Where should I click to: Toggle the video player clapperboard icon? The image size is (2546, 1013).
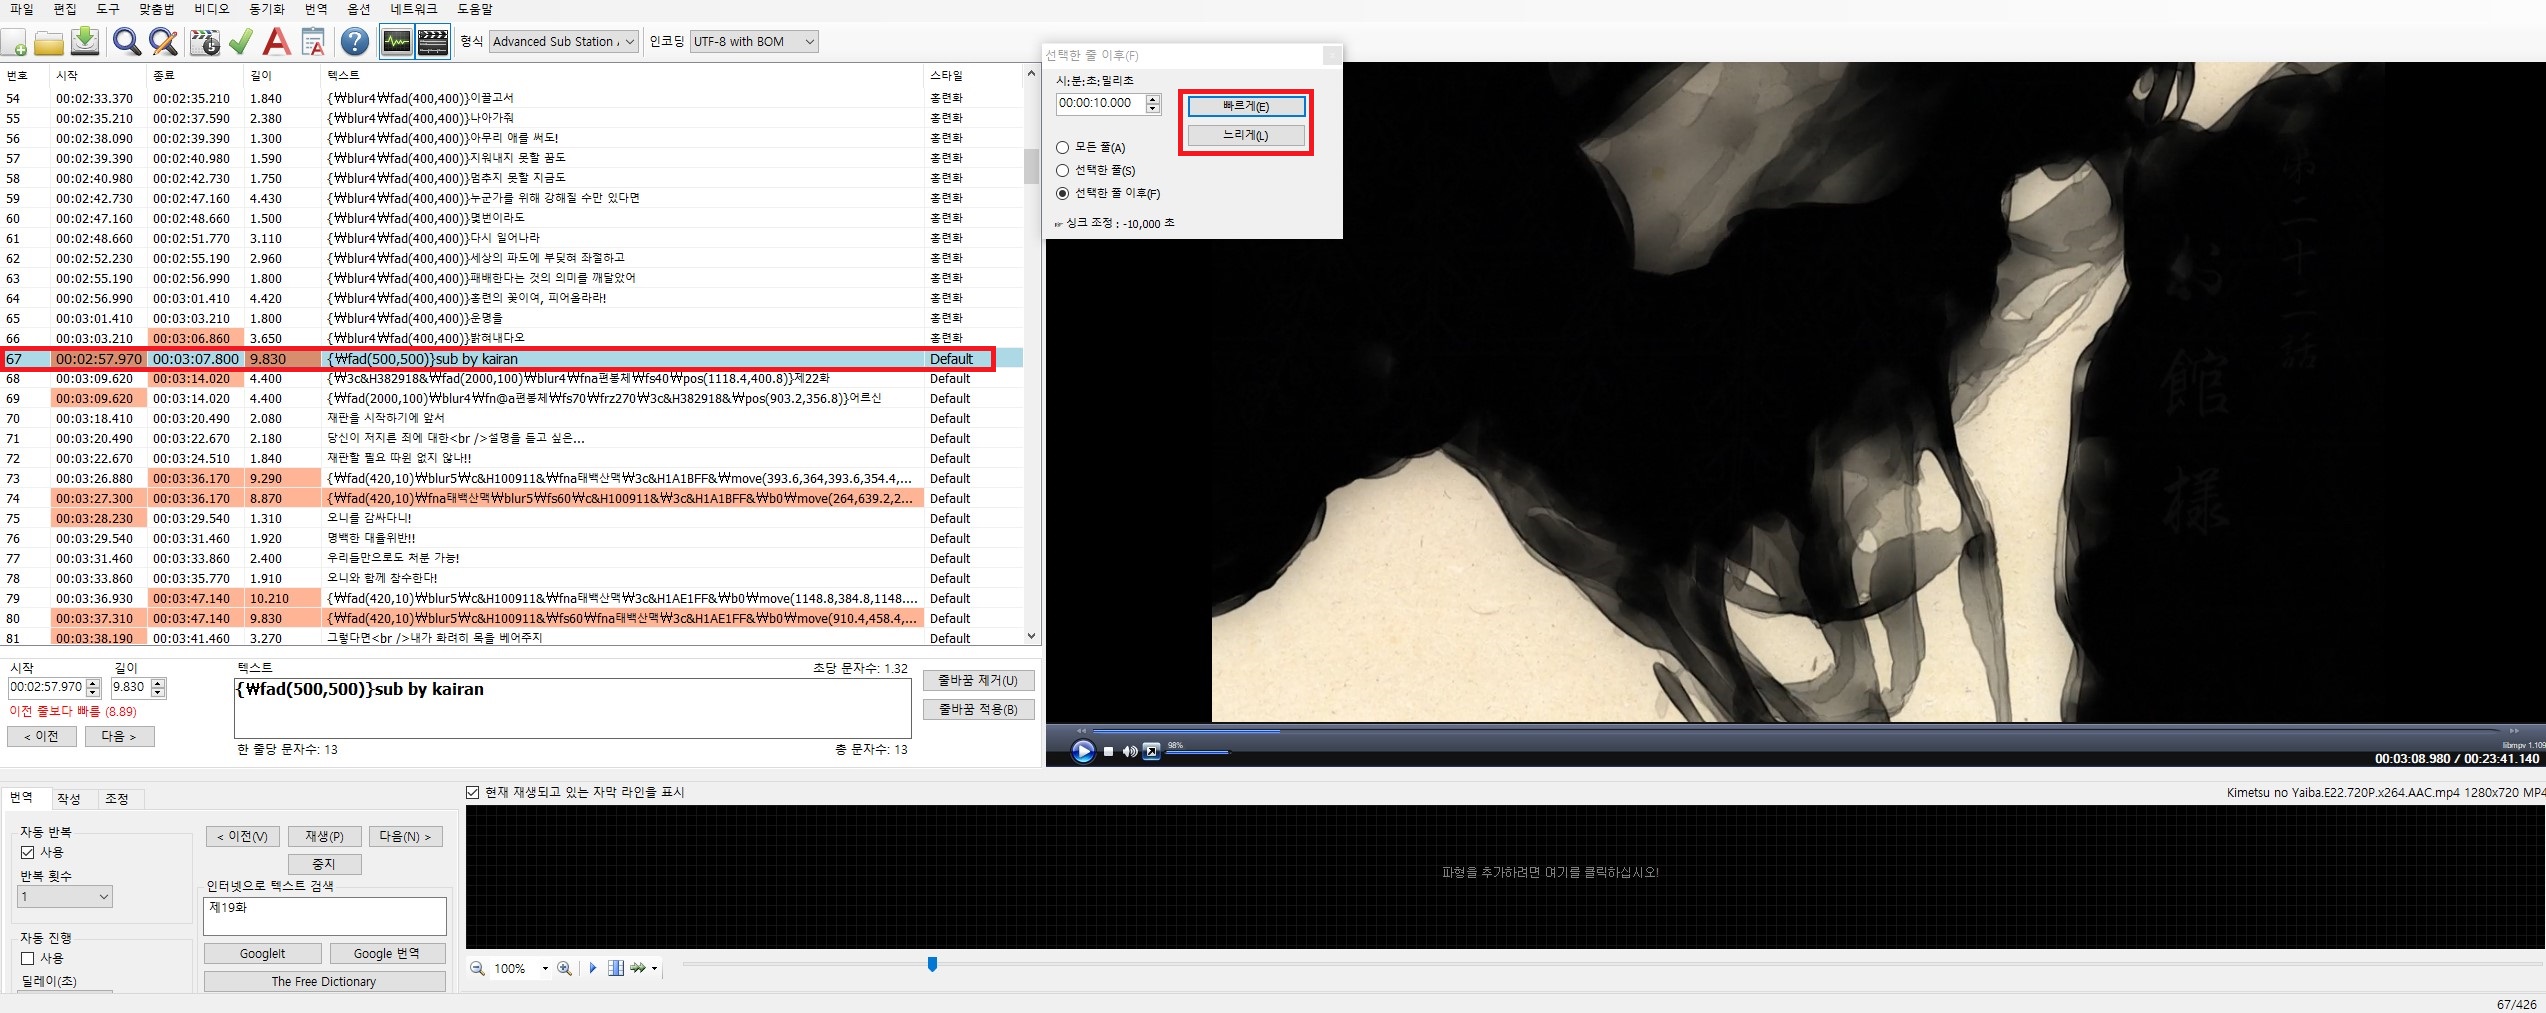pos(433,42)
